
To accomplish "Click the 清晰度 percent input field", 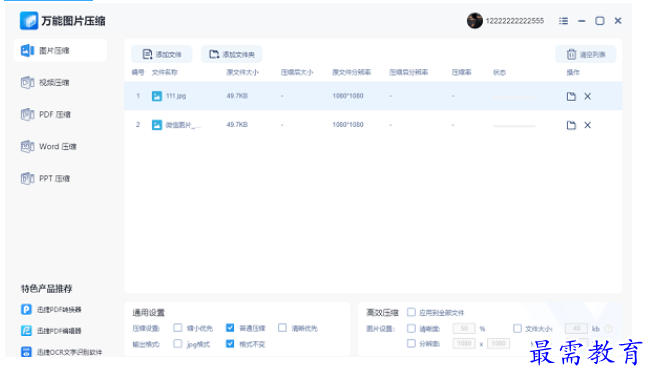I will coord(464,328).
